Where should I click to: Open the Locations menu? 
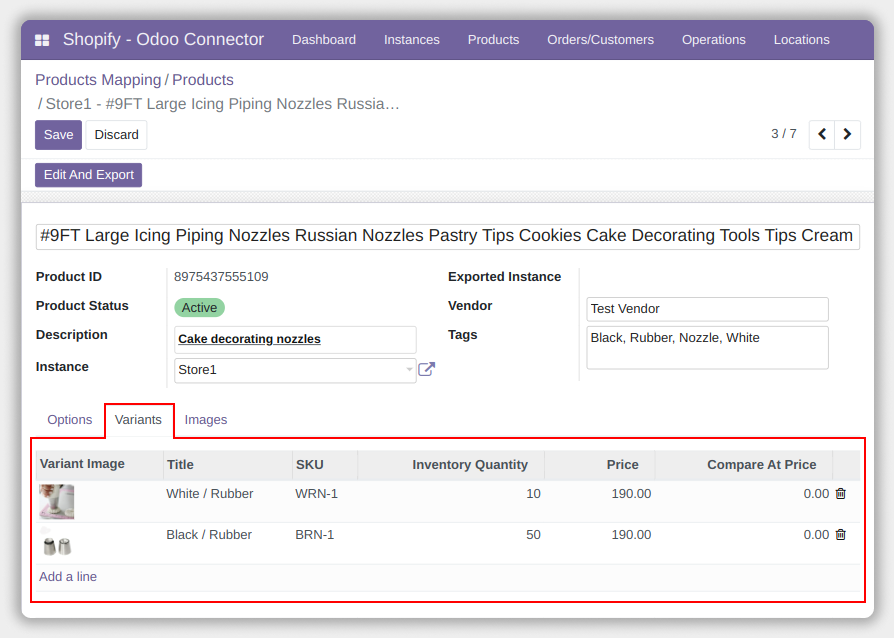802,40
